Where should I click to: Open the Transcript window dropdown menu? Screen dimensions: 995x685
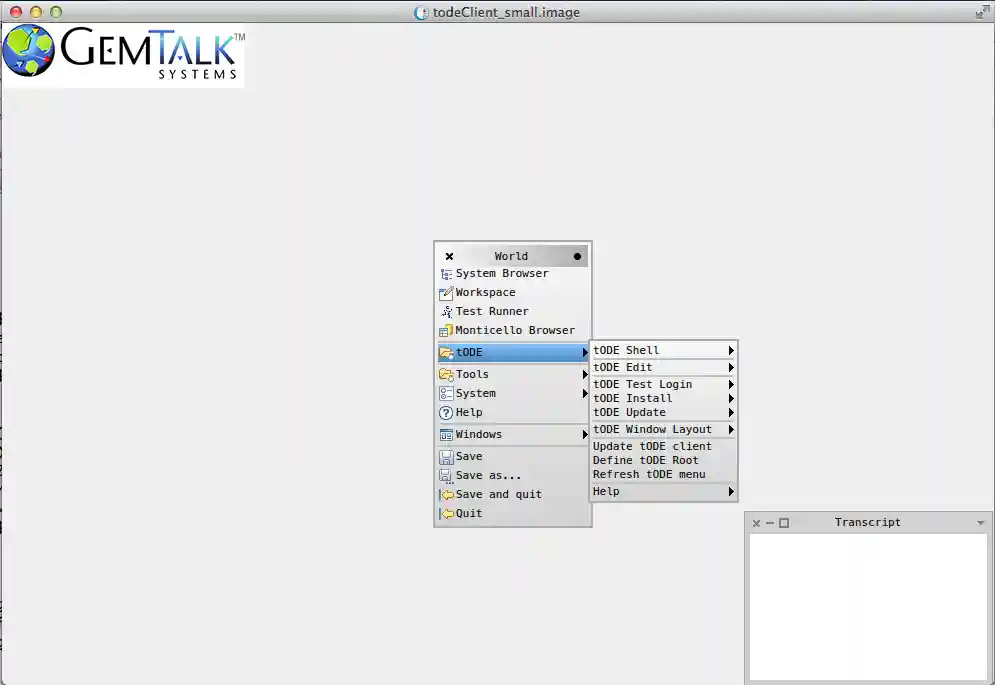(980, 523)
